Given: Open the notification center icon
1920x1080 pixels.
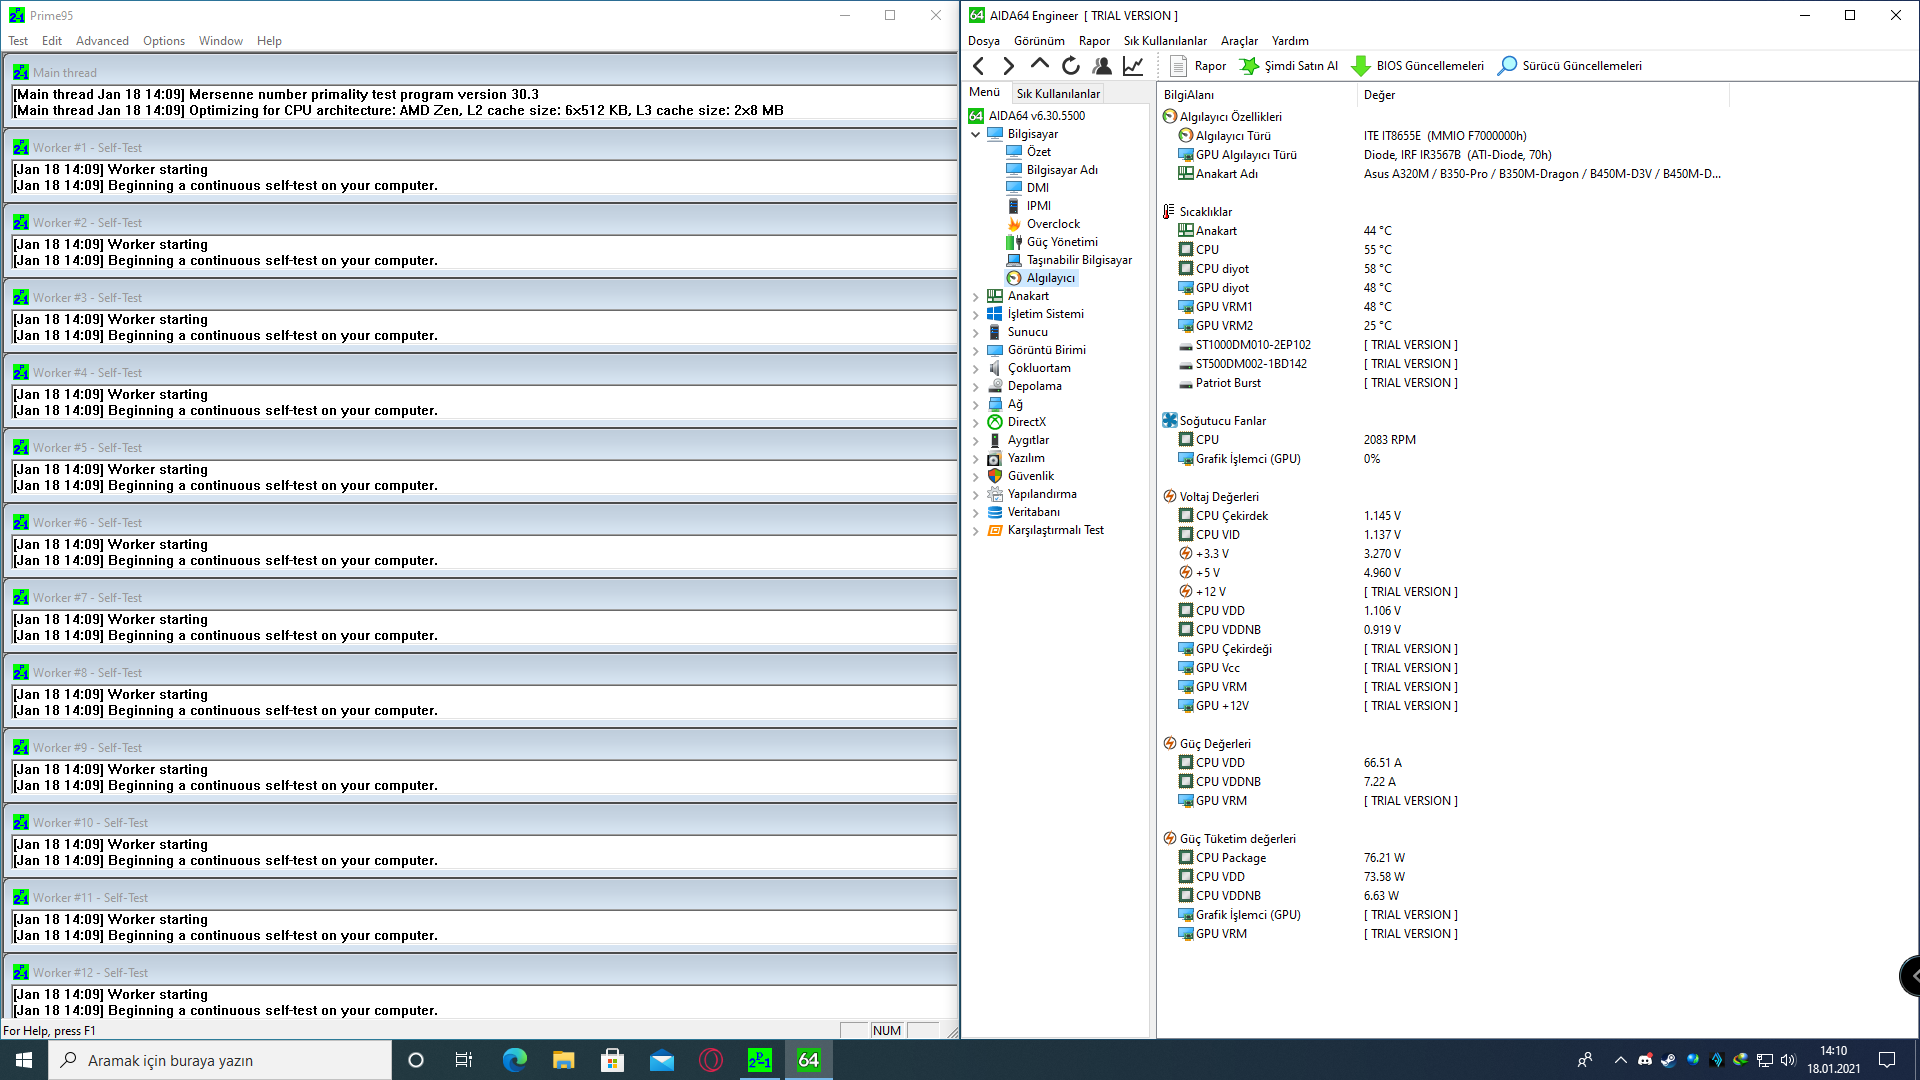Looking at the screenshot, I should click(1887, 1060).
